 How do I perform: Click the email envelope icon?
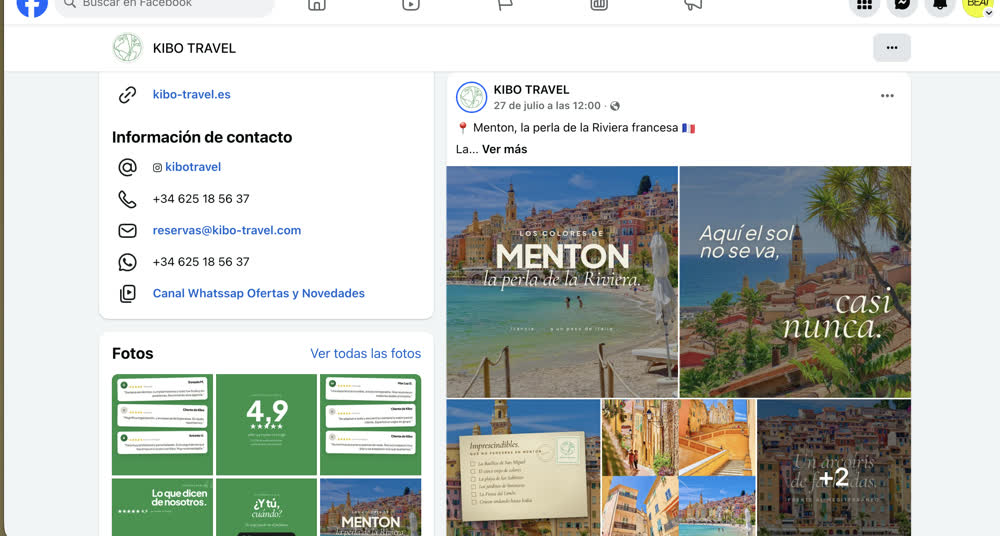tap(128, 230)
